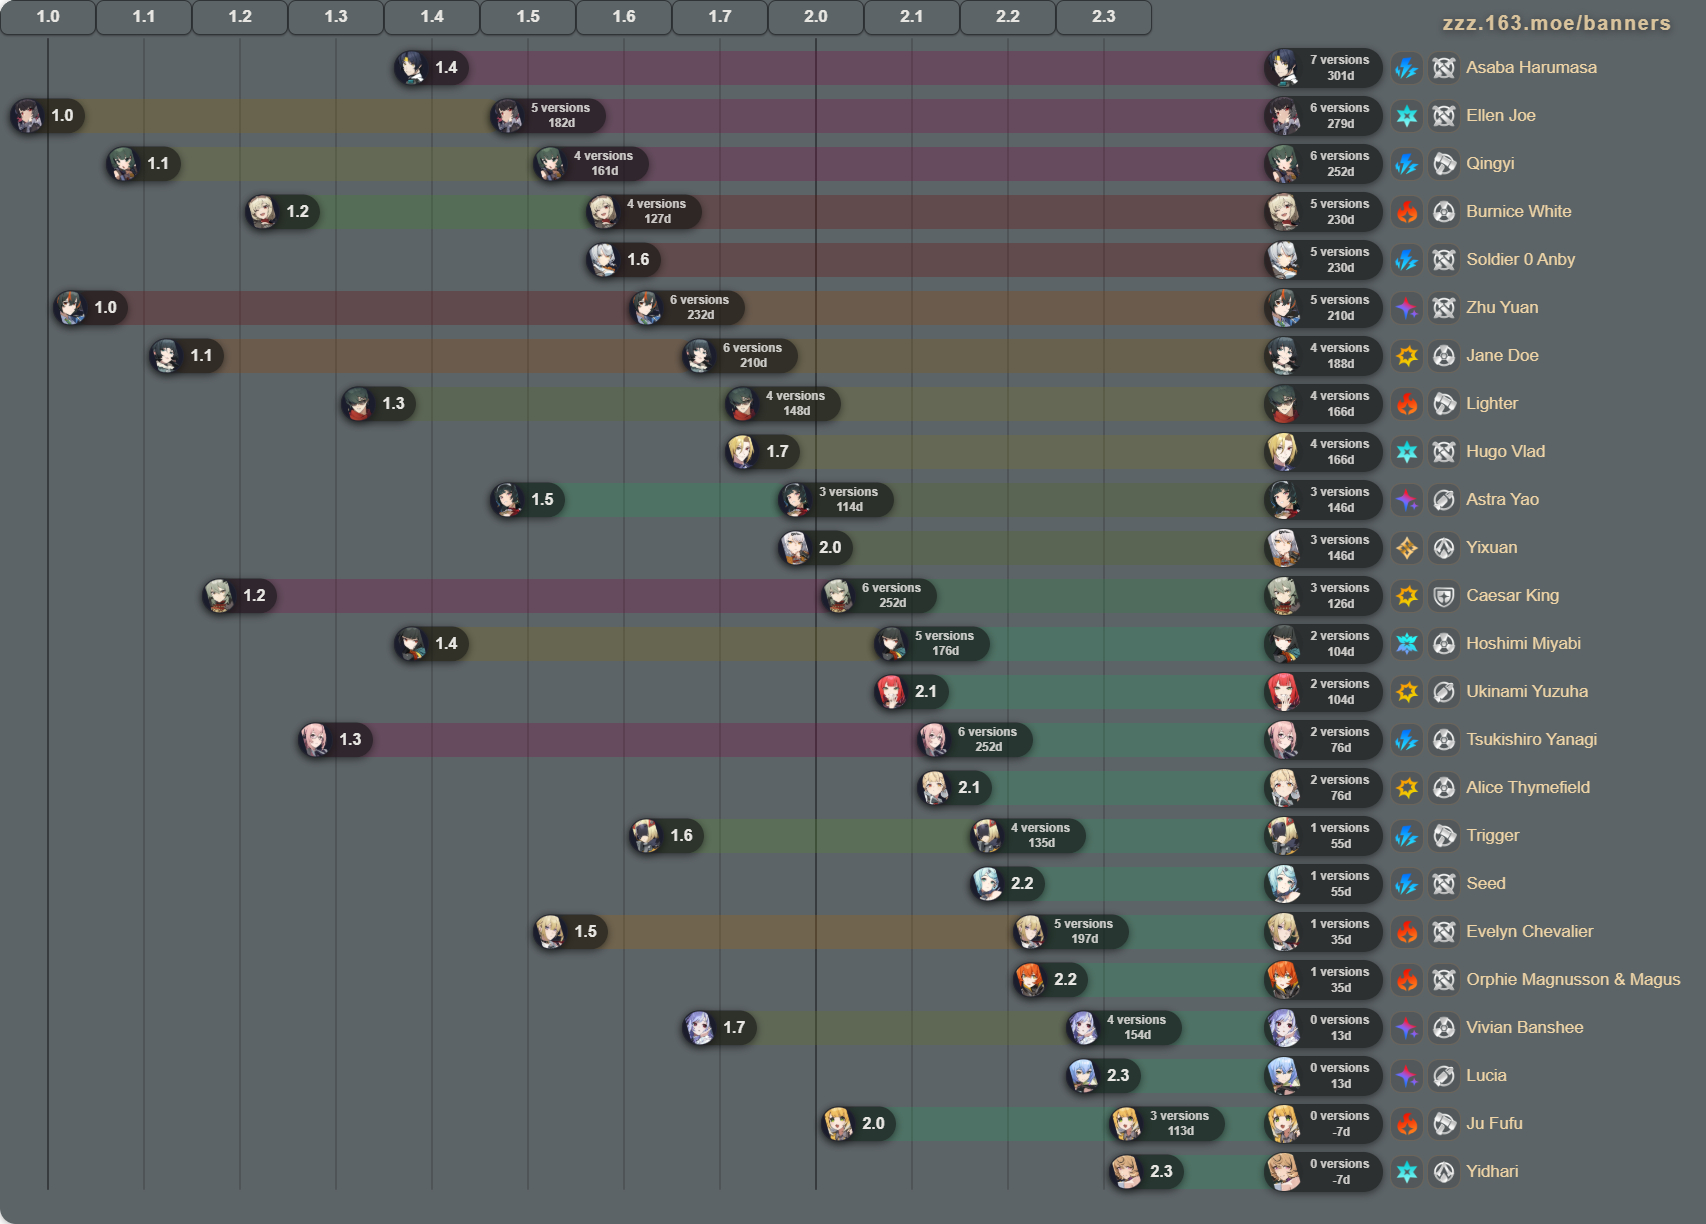Open the Yidhari character name
The width and height of the screenshot is (1706, 1224).
point(1492,1172)
